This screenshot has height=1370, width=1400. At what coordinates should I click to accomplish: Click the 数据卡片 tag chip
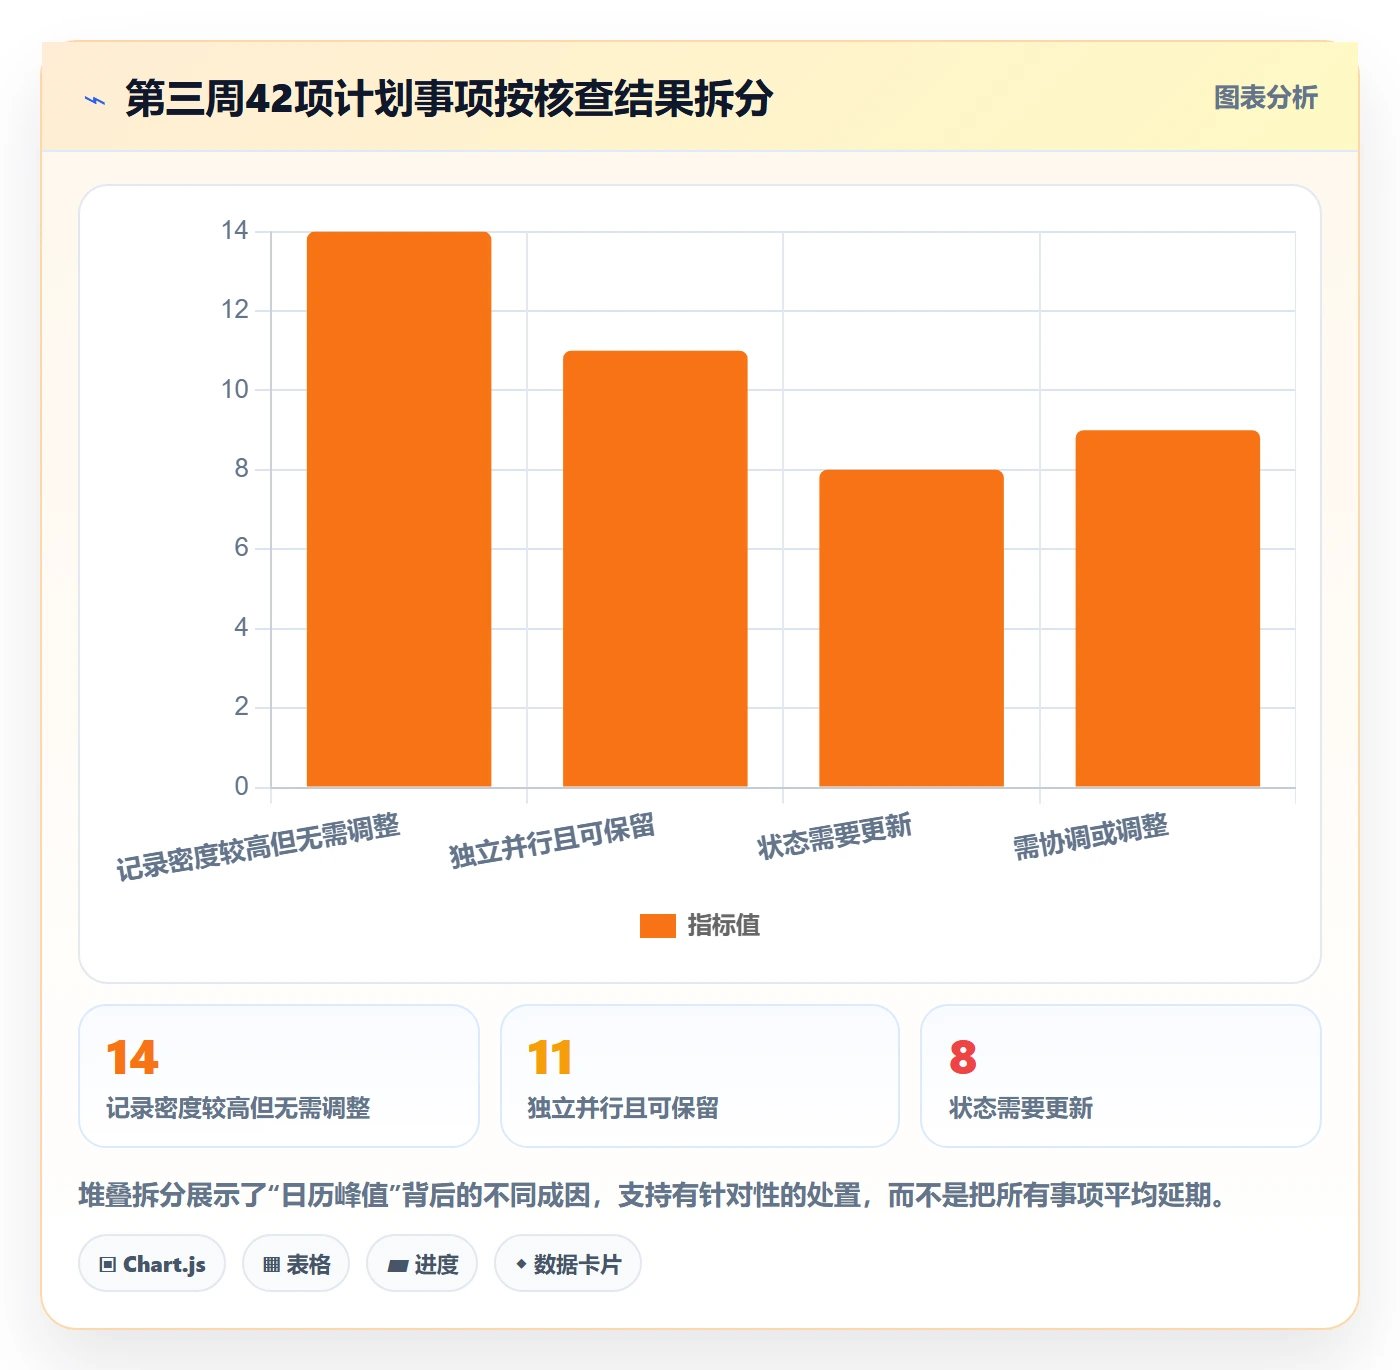[568, 1264]
